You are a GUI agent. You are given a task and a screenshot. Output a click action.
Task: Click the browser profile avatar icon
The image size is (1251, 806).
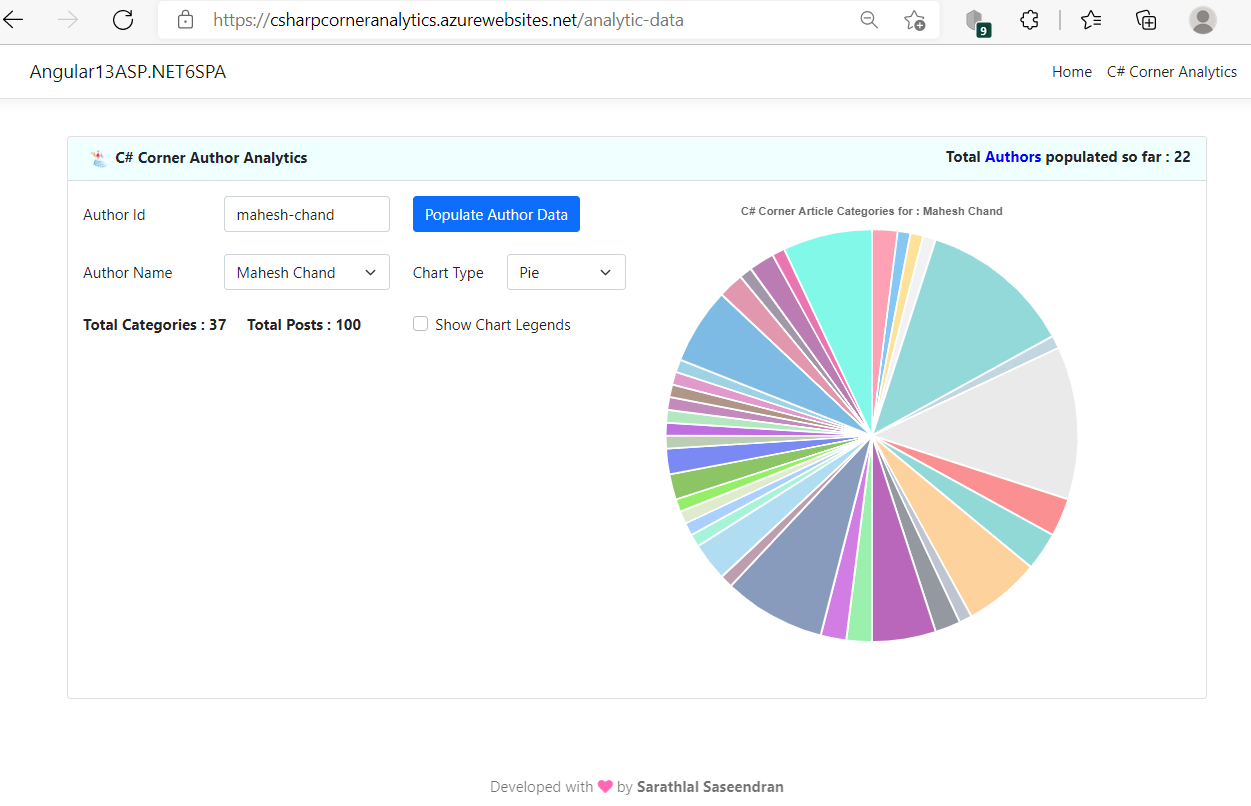(x=1202, y=20)
